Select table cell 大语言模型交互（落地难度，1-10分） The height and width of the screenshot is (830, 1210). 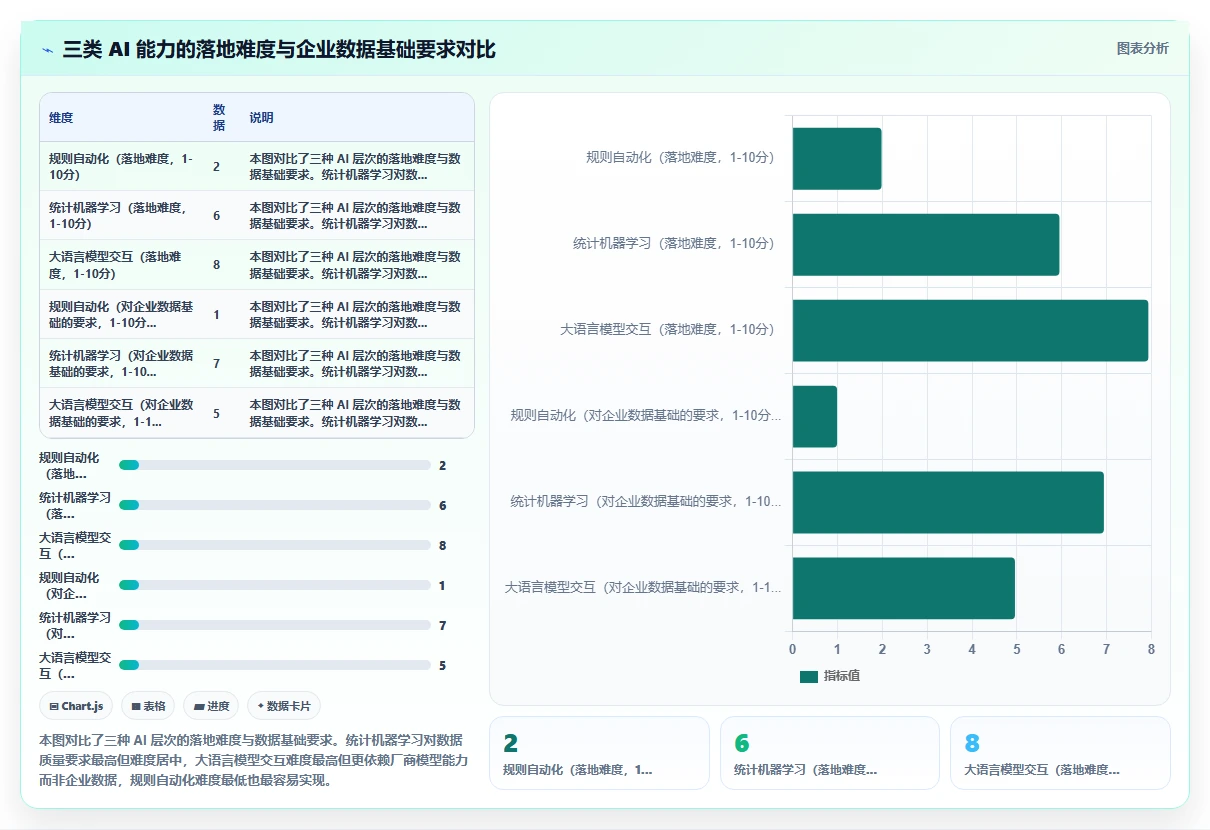pyautogui.click(x=122, y=265)
